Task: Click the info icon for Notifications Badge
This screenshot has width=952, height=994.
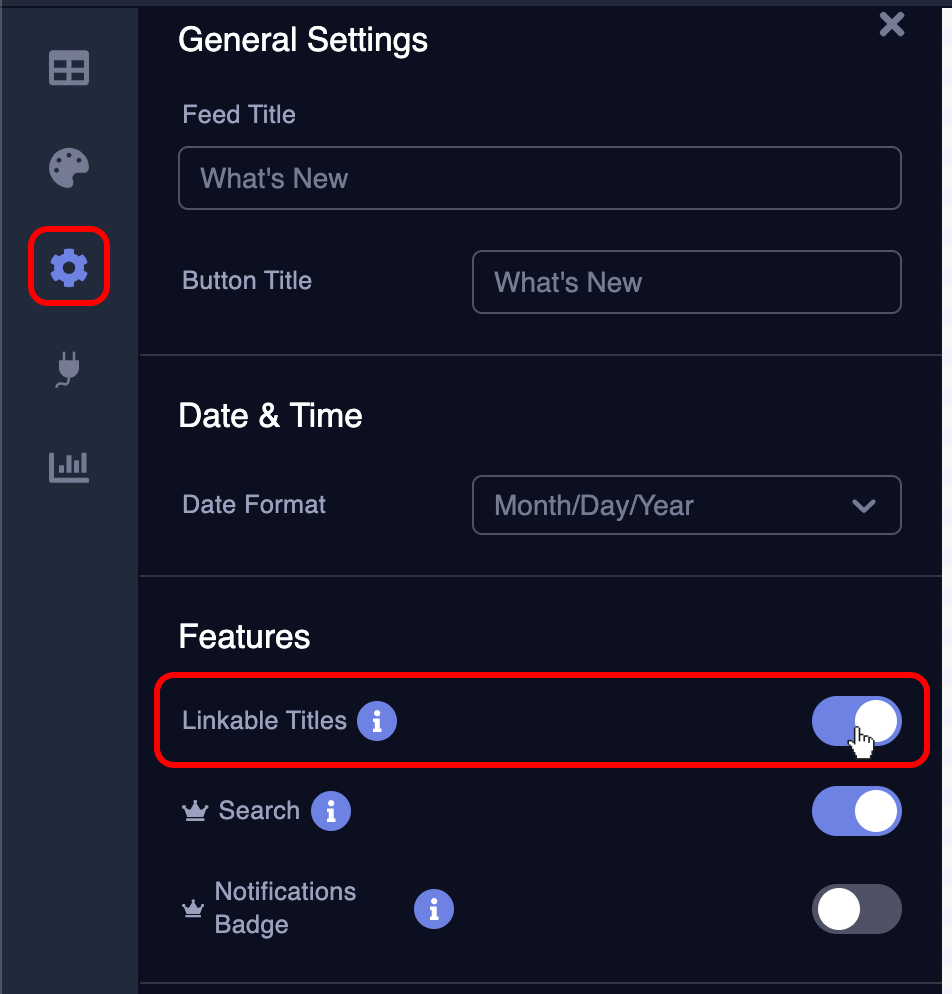Action: pos(434,909)
